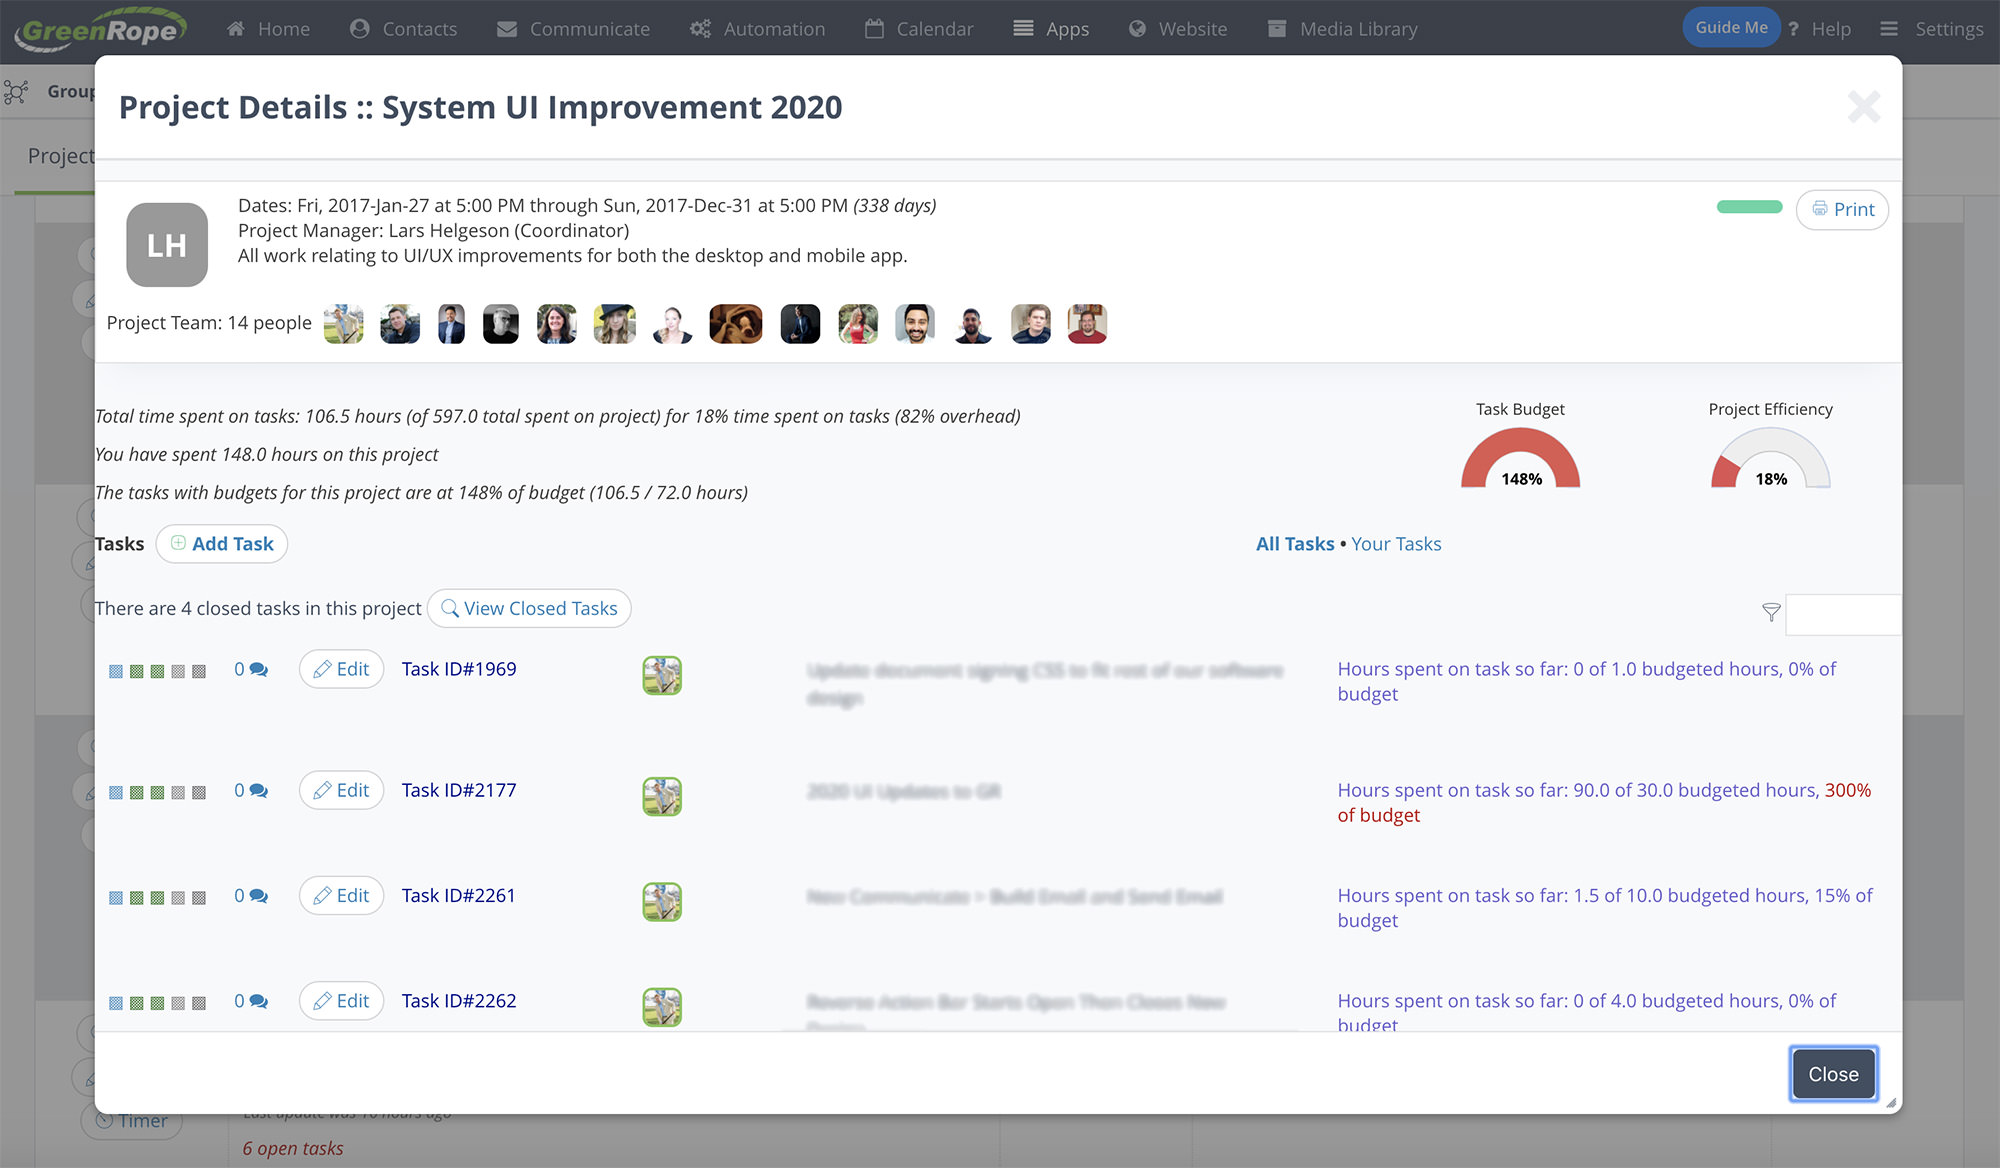Close the Project Details dialog
Screen dimensions: 2000x1168
(x=1833, y=1074)
